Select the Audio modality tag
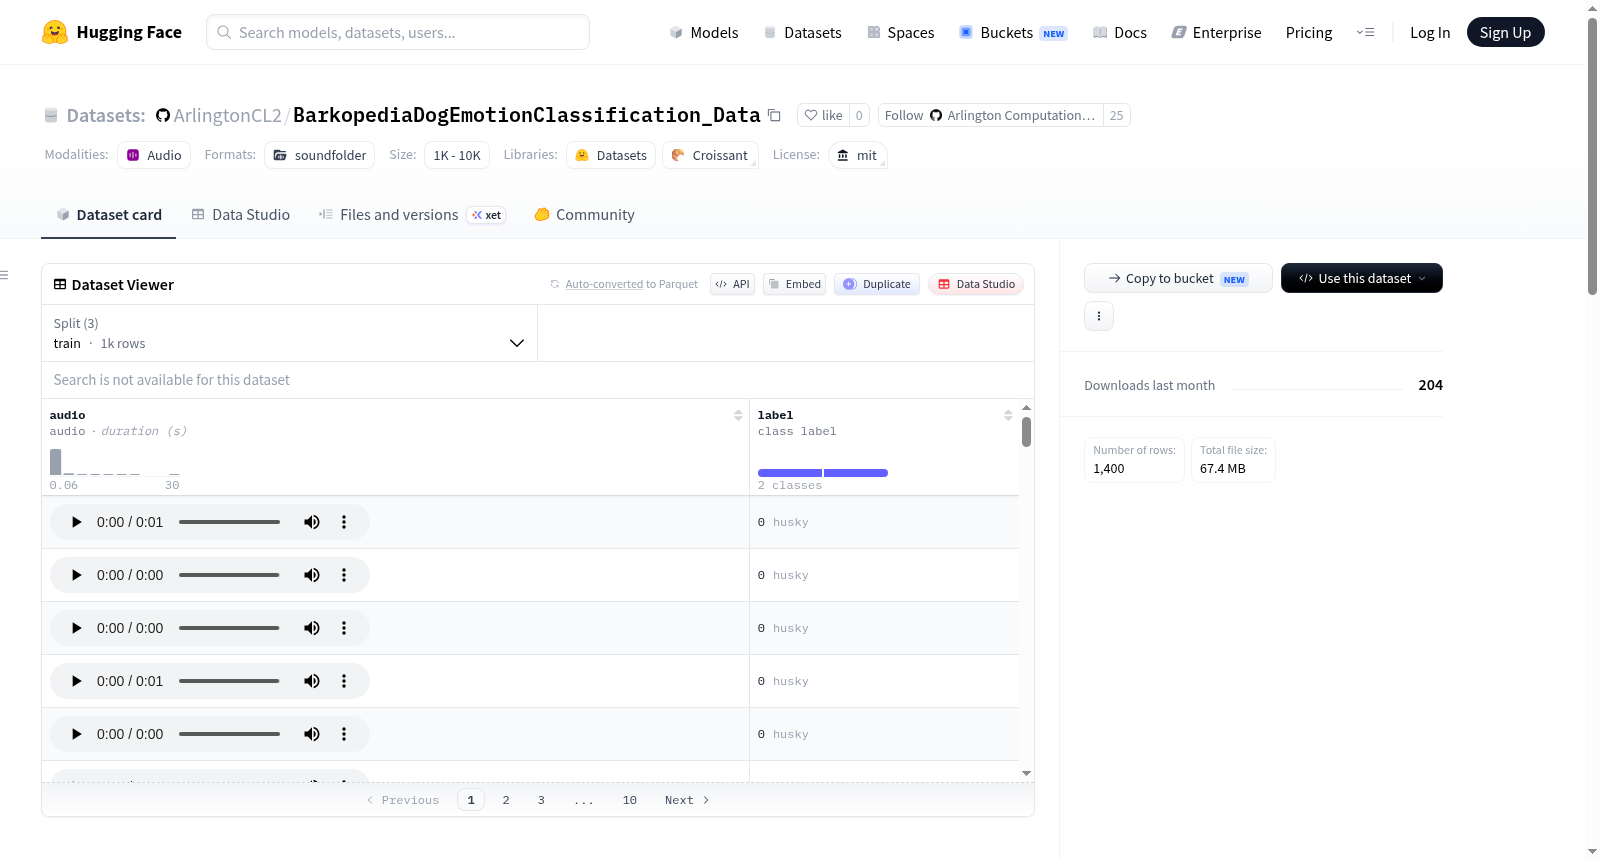 coord(154,155)
